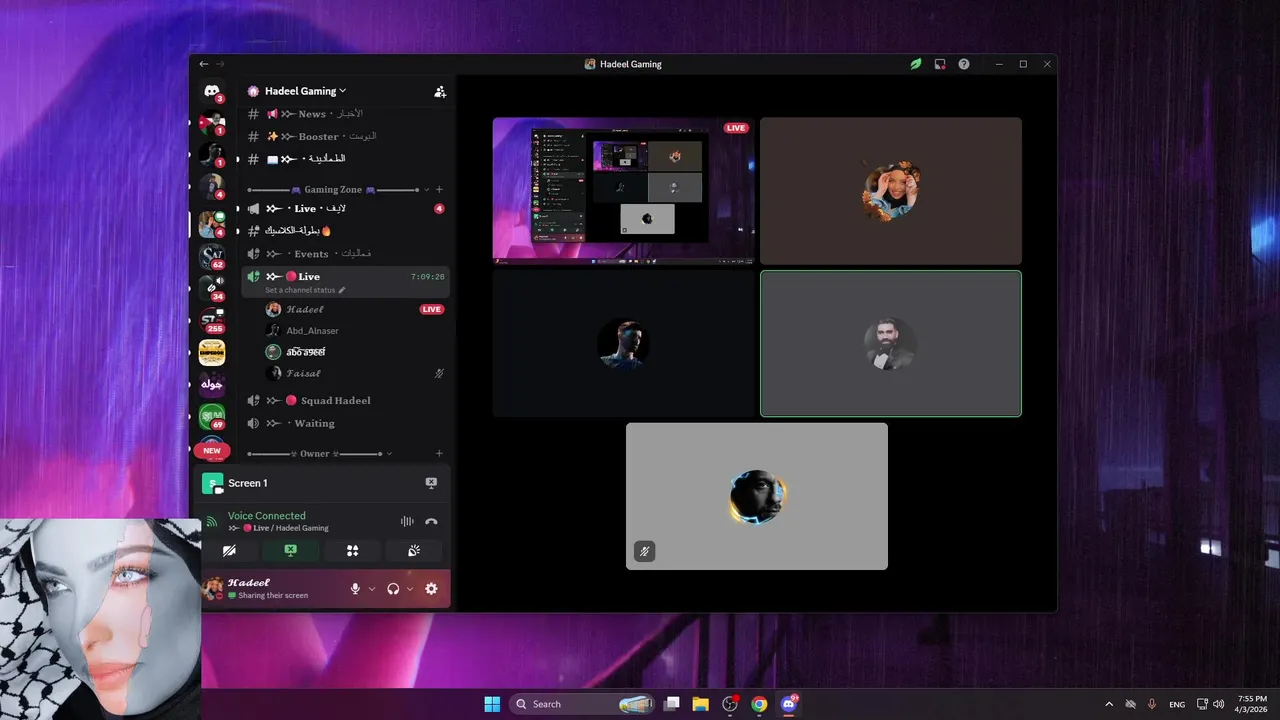Image resolution: width=1280 pixels, height=720 pixels.
Task: Select user Hadeel in Live channel
Action: tap(353, 309)
